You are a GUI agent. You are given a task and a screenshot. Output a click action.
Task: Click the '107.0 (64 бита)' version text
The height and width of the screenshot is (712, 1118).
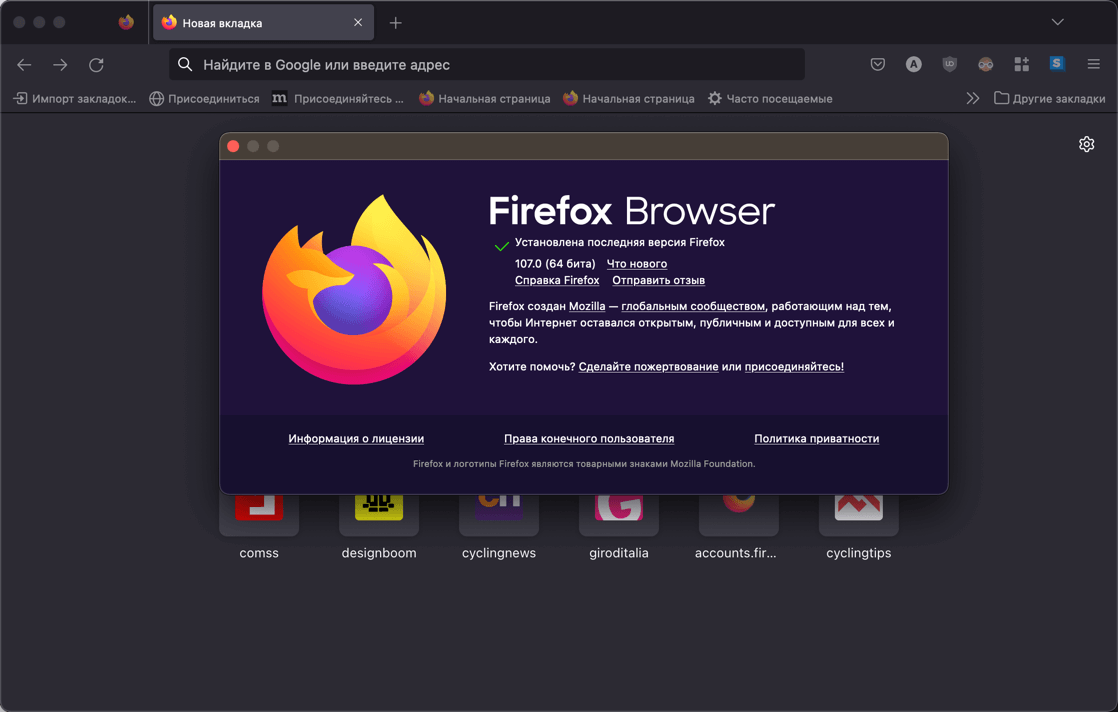click(x=555, y=264)
